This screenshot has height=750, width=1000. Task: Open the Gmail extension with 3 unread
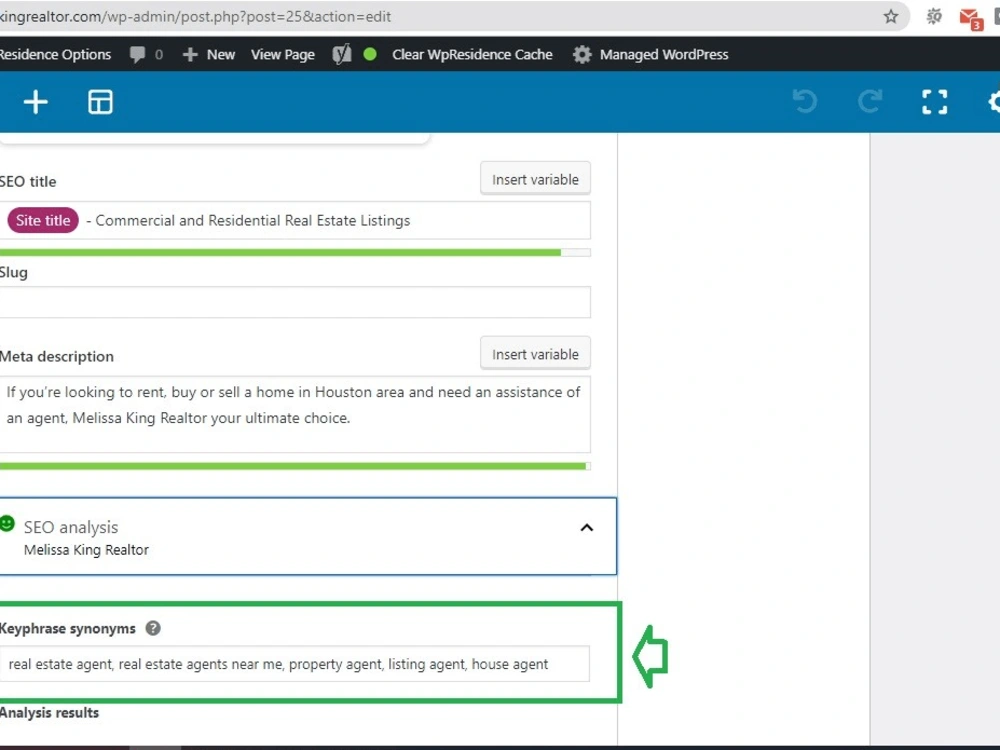[971, 18]
